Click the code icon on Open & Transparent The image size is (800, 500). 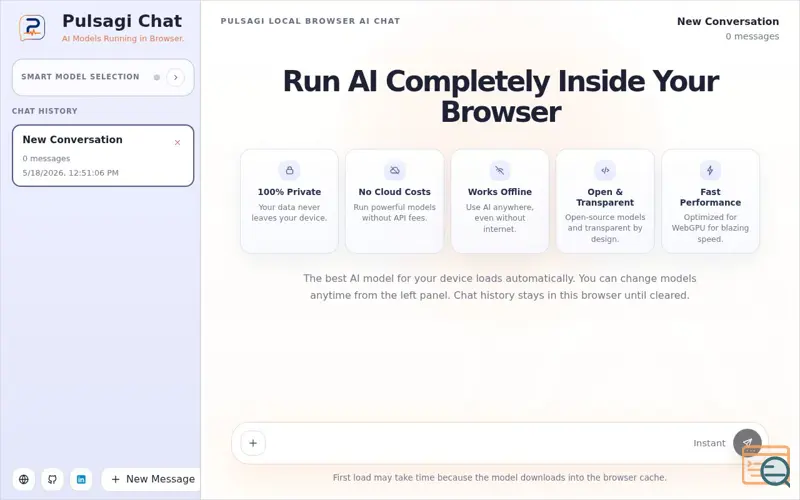[605, 170]
